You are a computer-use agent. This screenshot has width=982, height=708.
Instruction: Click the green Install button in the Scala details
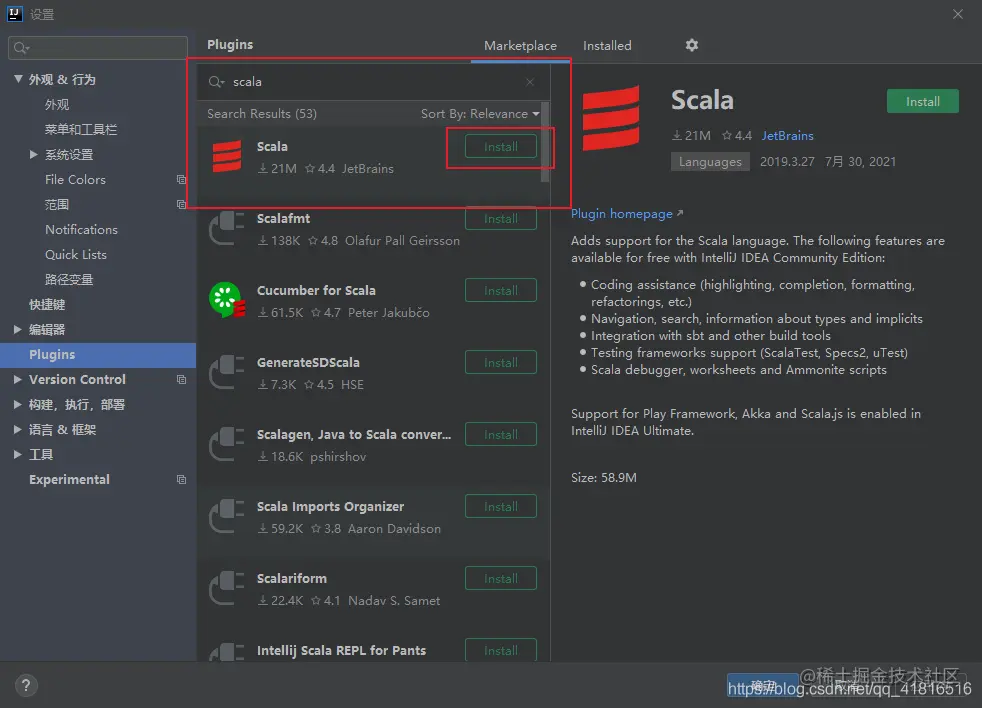923,102
